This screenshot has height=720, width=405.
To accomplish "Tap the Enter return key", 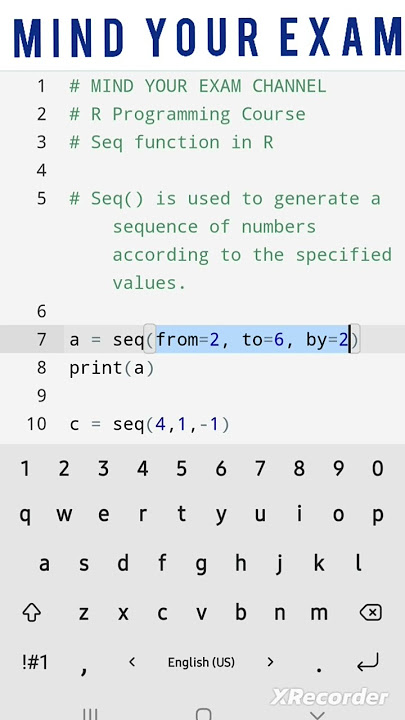I will coord(369,662).
